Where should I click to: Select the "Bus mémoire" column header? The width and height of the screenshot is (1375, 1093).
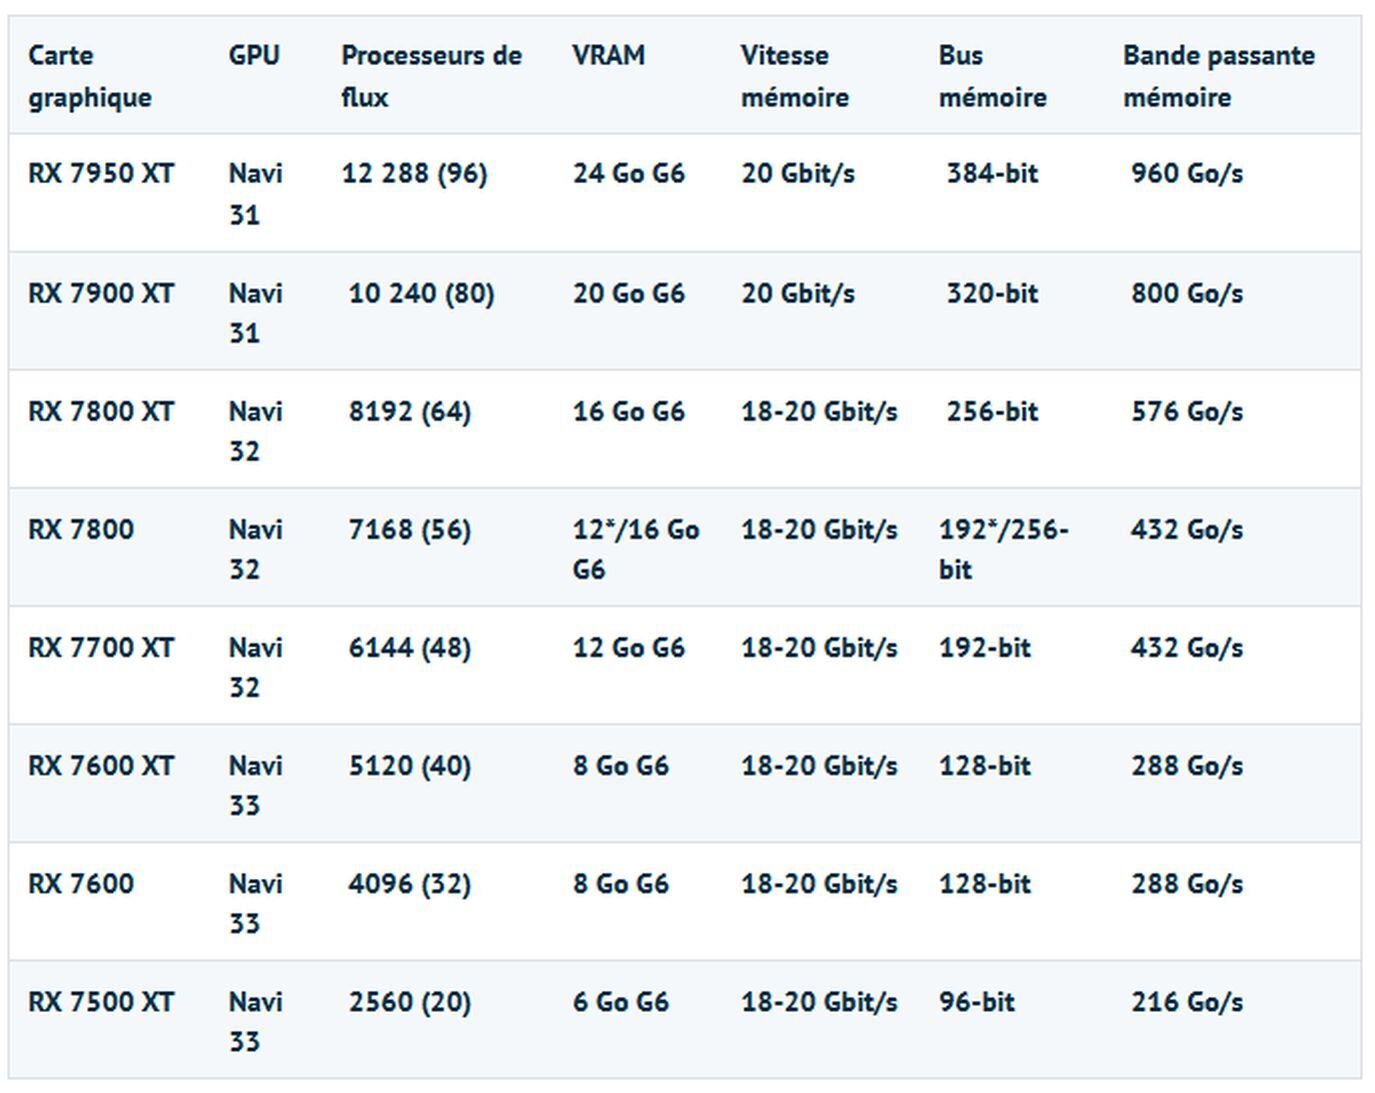click(x=992, y=76)
